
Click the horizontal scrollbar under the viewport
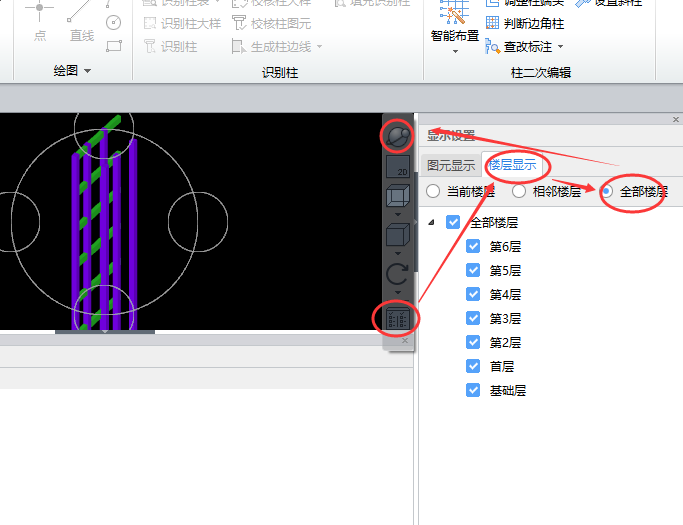(x=105, y=332)
